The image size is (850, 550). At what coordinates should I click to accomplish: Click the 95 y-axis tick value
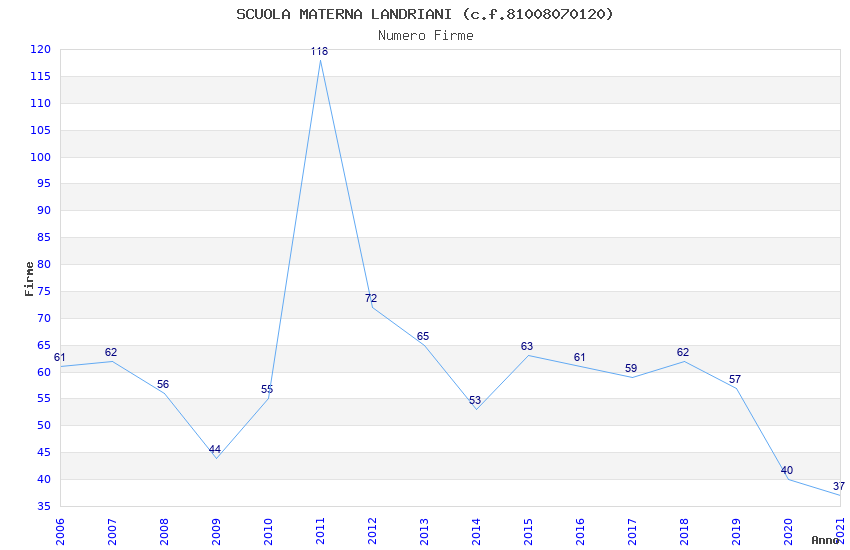[x=44, y=184]
